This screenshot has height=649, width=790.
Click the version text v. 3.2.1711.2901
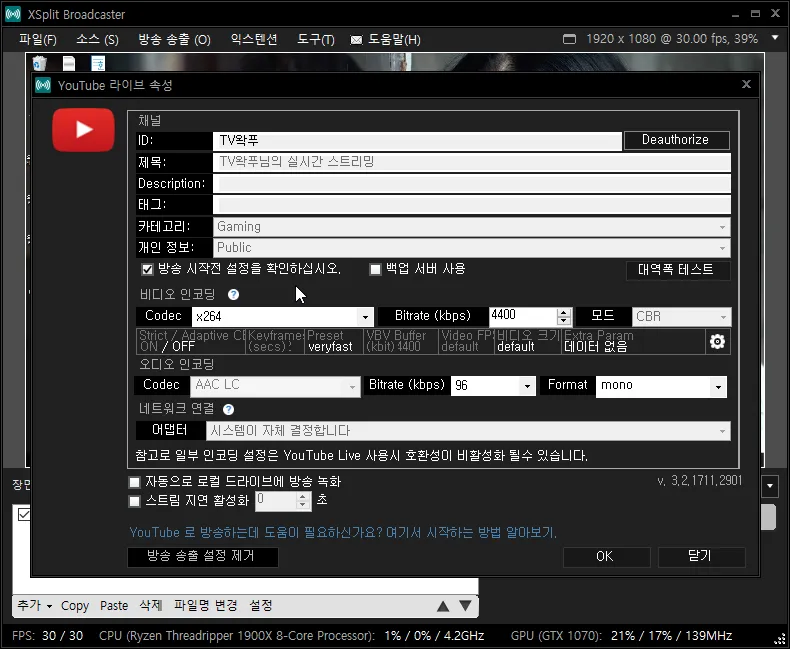click(699, 481)
